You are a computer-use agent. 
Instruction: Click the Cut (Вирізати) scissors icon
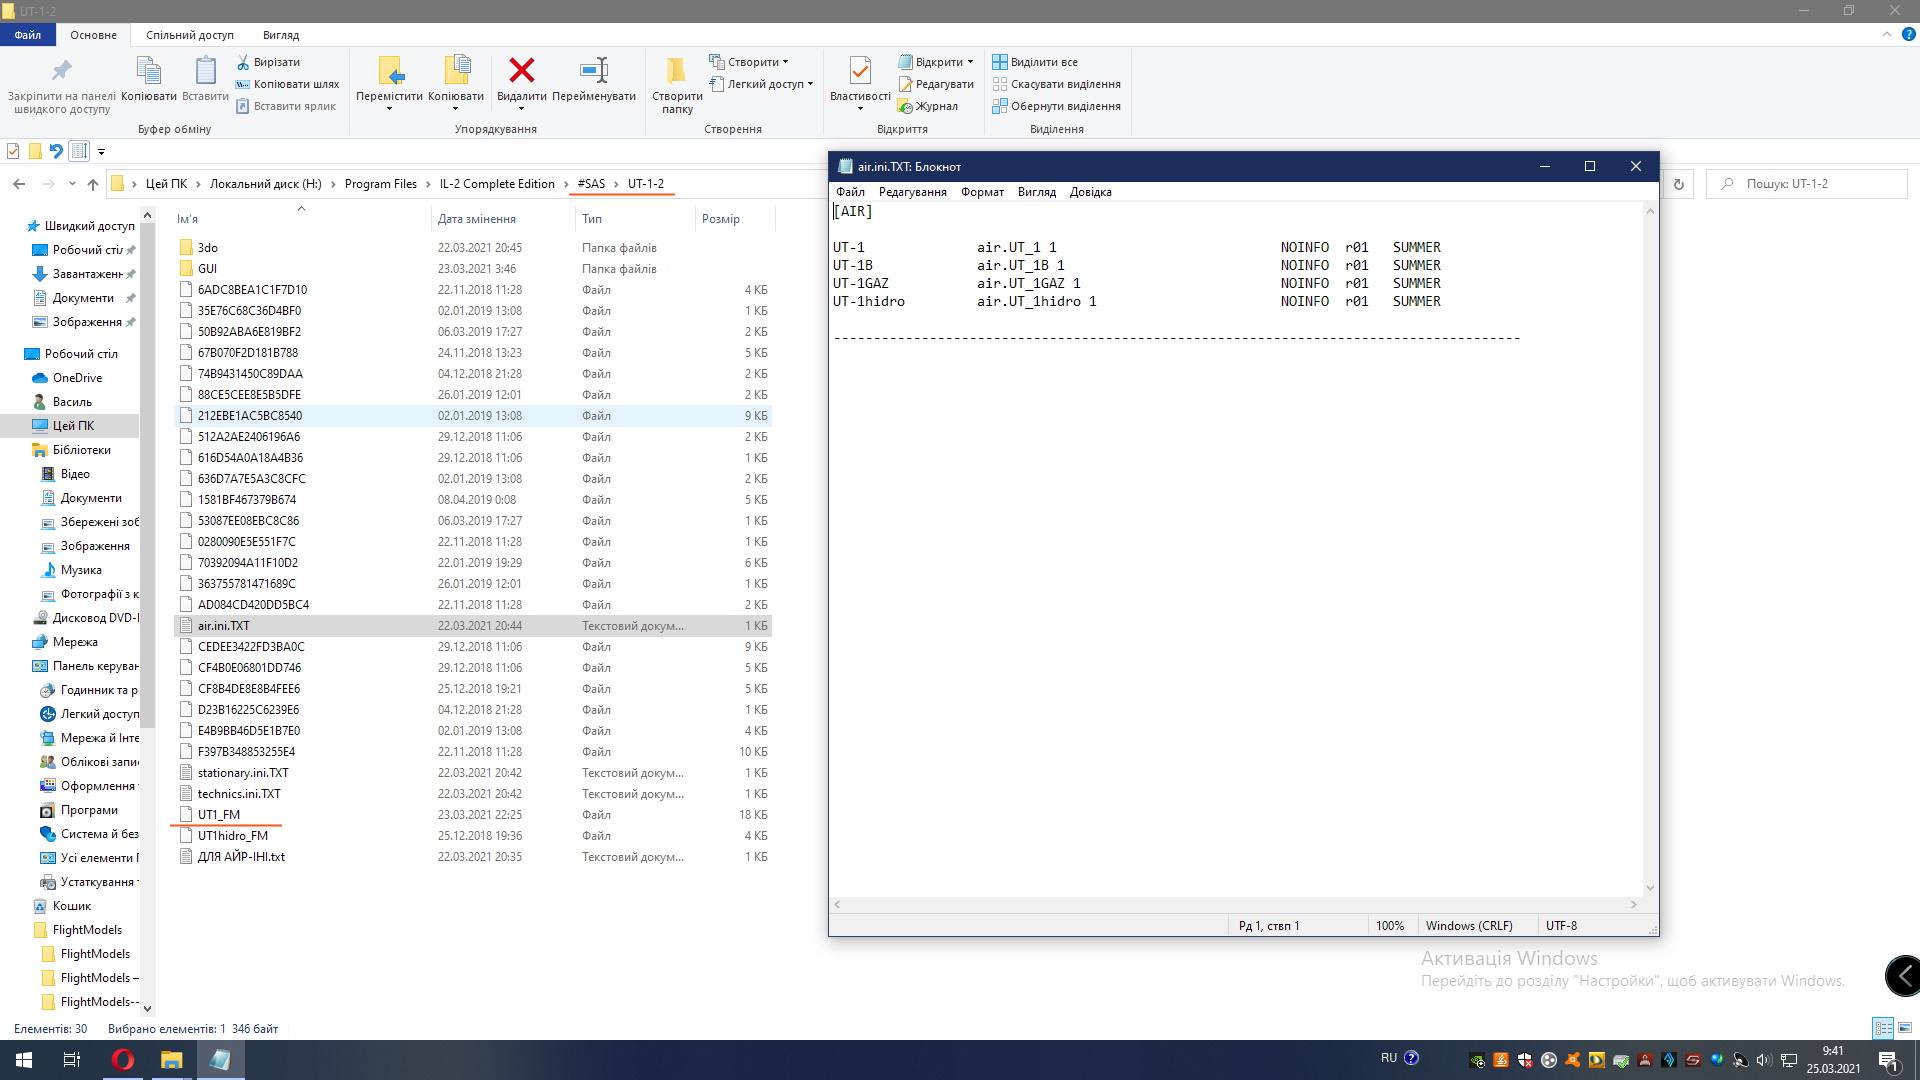[243, 62]
